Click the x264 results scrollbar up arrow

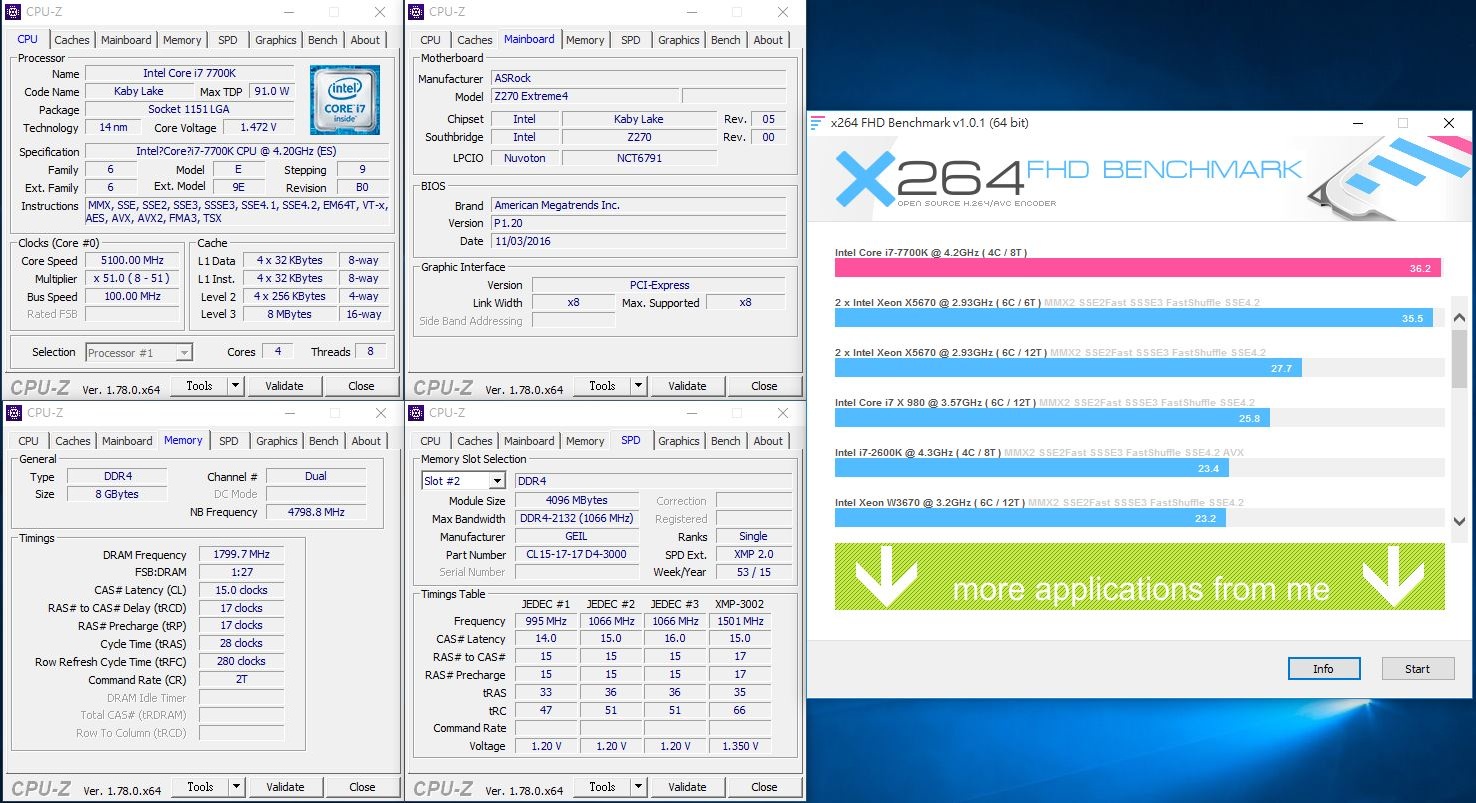tap(1458, 319)
